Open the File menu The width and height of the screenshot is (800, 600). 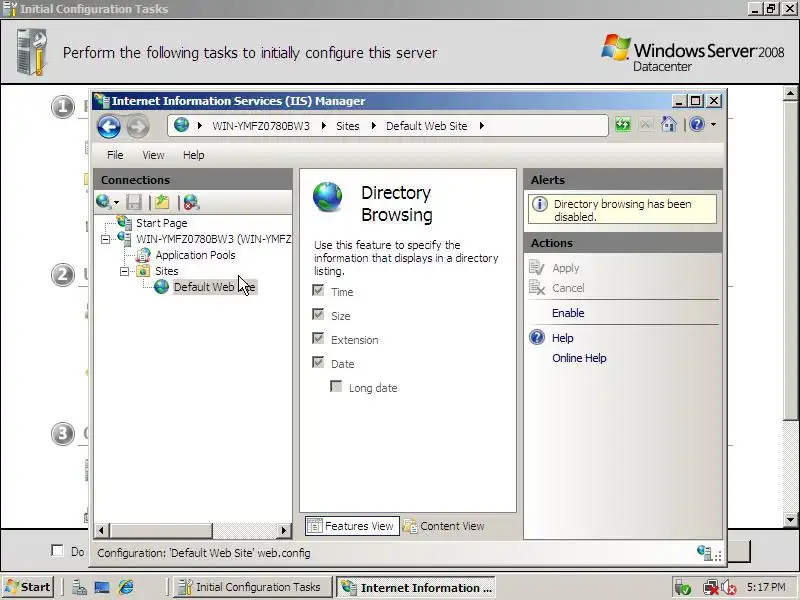pyautogui.click(x=115, y=155)
